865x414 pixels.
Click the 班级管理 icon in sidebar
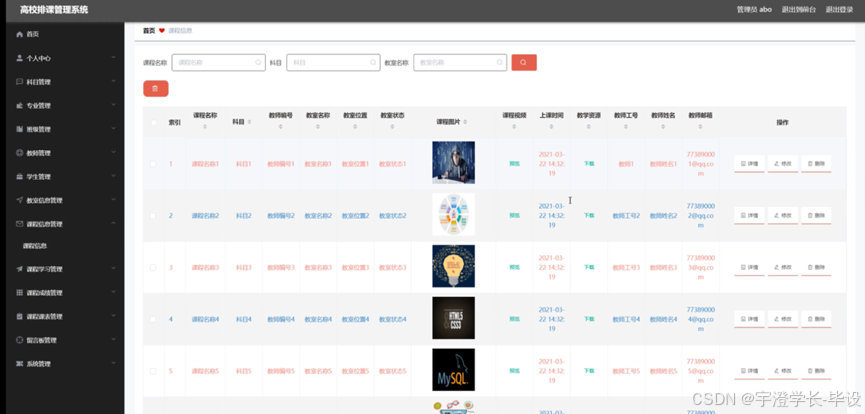tap(20, 129)
